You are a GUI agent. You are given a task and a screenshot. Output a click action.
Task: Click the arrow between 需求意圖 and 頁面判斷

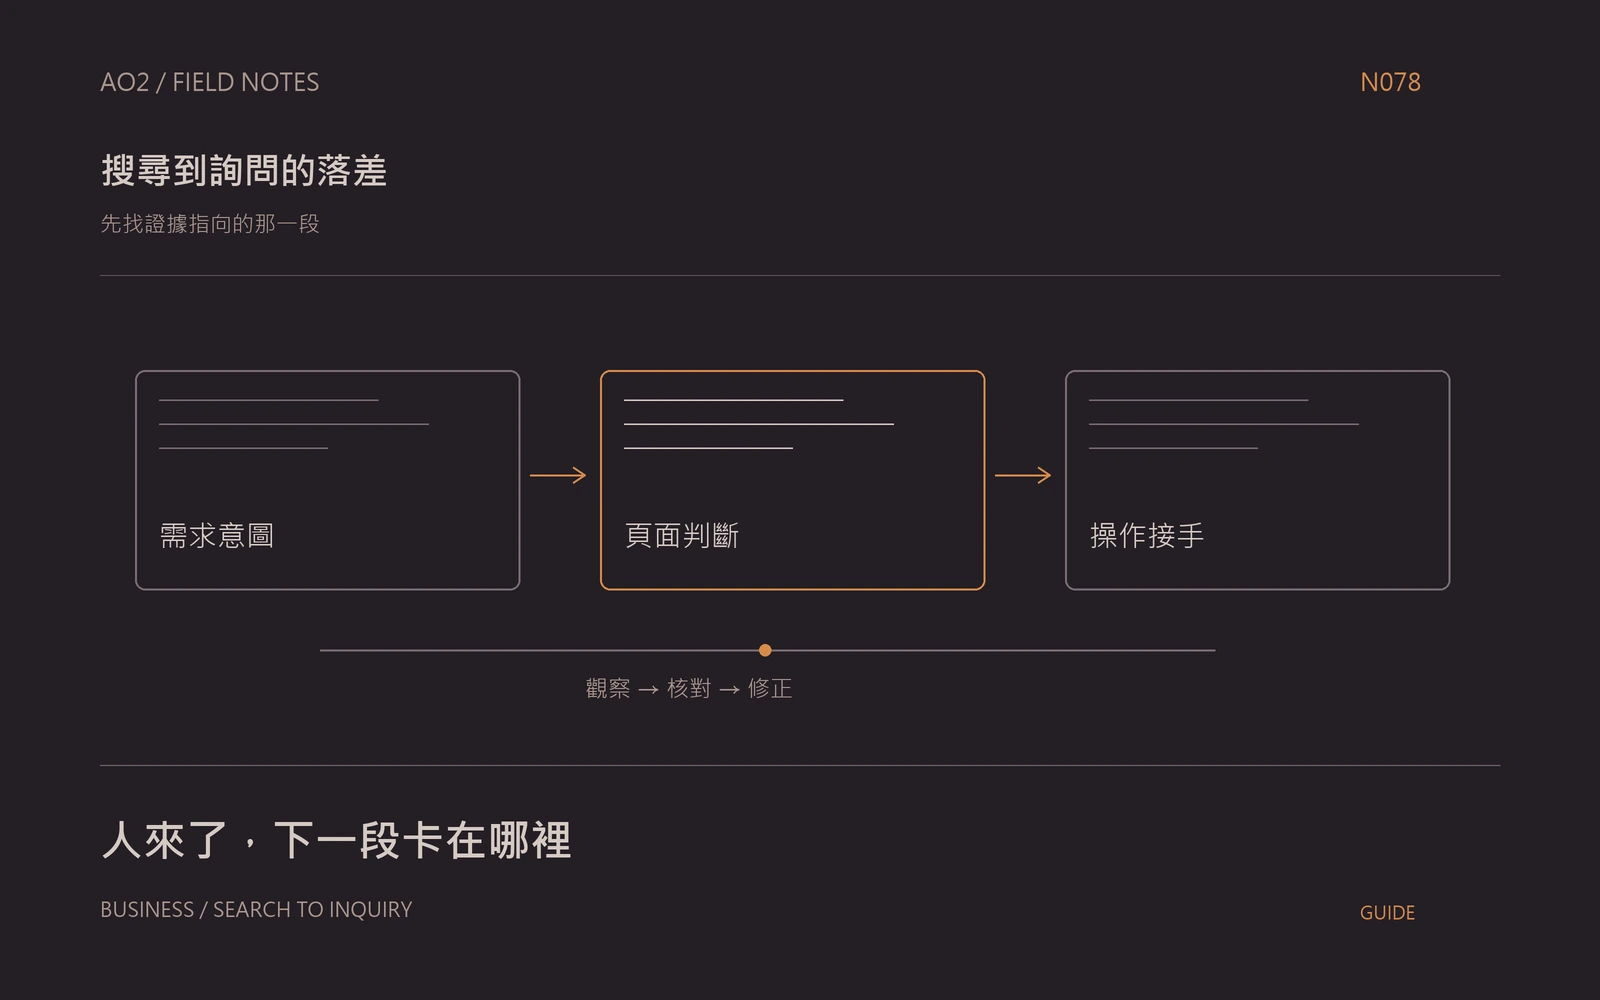point(558,475)
